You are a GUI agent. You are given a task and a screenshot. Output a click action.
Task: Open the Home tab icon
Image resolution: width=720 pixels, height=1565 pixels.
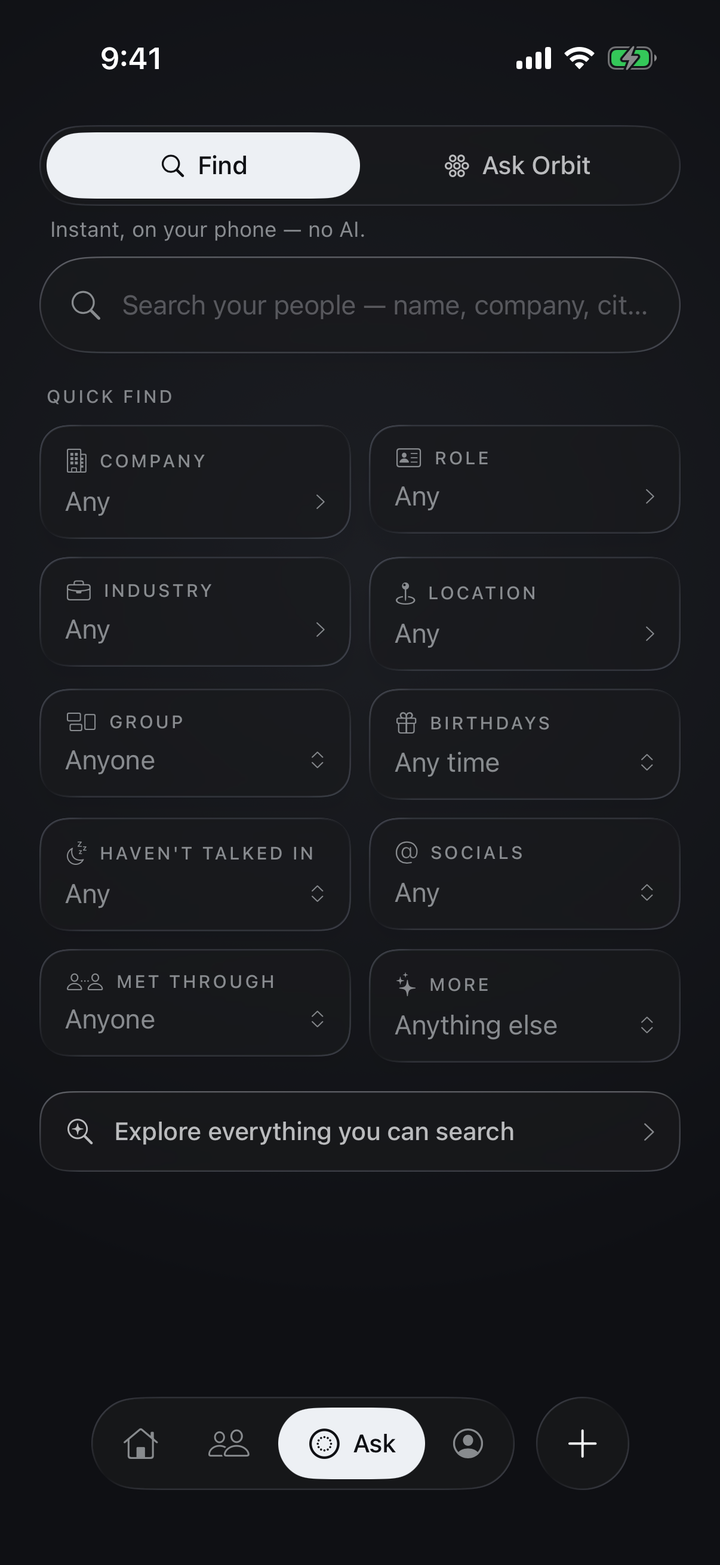pos(140,1443)
